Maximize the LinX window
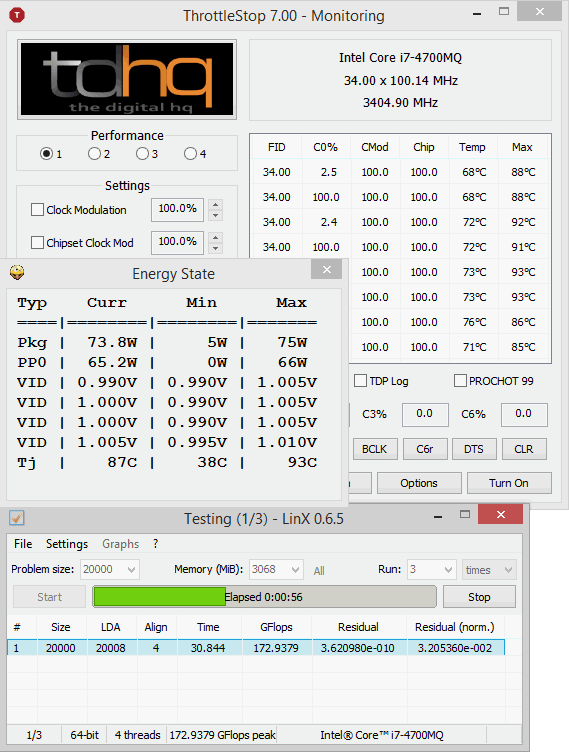 pyautogui.click(x=464, y=514)
